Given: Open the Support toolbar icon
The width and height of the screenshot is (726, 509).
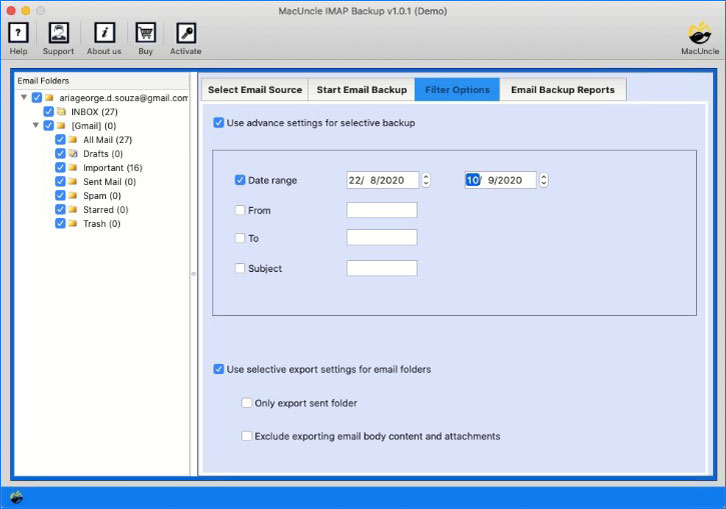Looking at the screenshot, I should (x=58, y=33).
